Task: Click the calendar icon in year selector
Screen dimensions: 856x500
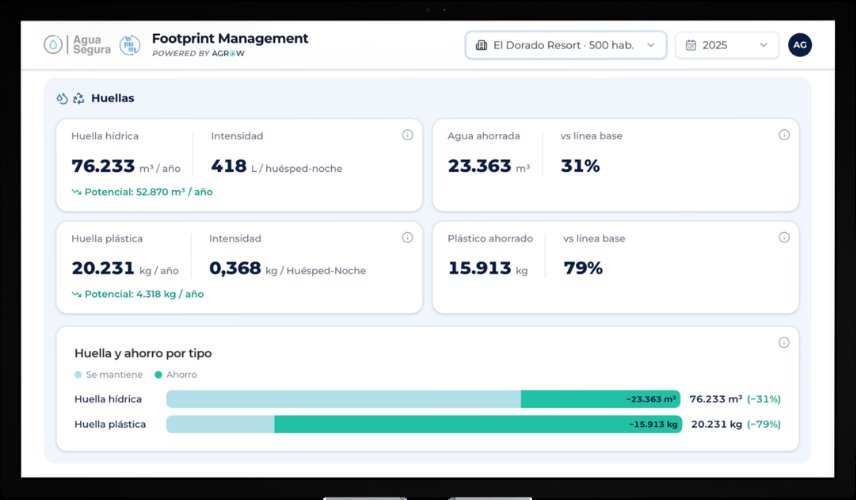Action: click(x=691, y=45)
